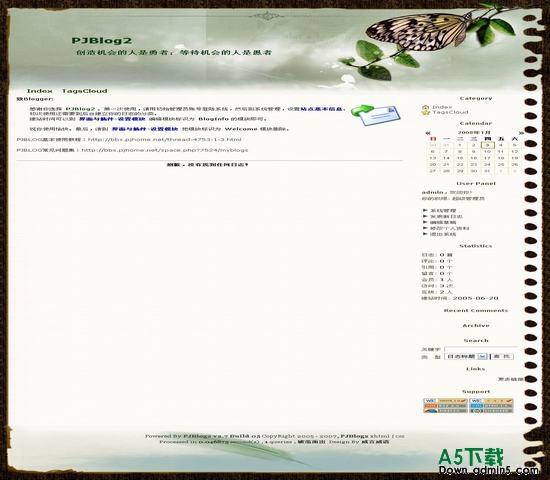Screen dimensions: 550x480
Task: Click the envelope with green arrow image
Action: coord(376,115)
